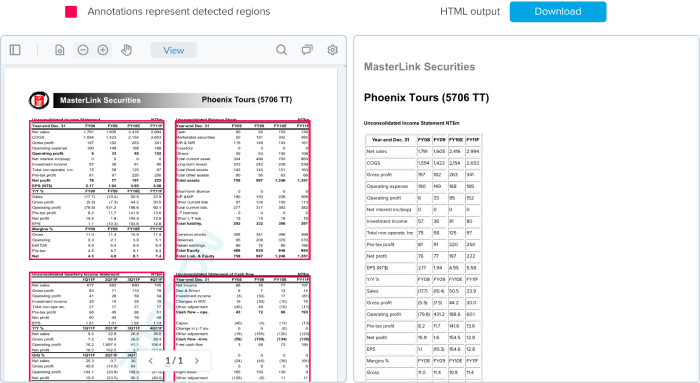700x383 pixels.
Task: Select the 'HTML output' label
Action: [x=470, y=12]
